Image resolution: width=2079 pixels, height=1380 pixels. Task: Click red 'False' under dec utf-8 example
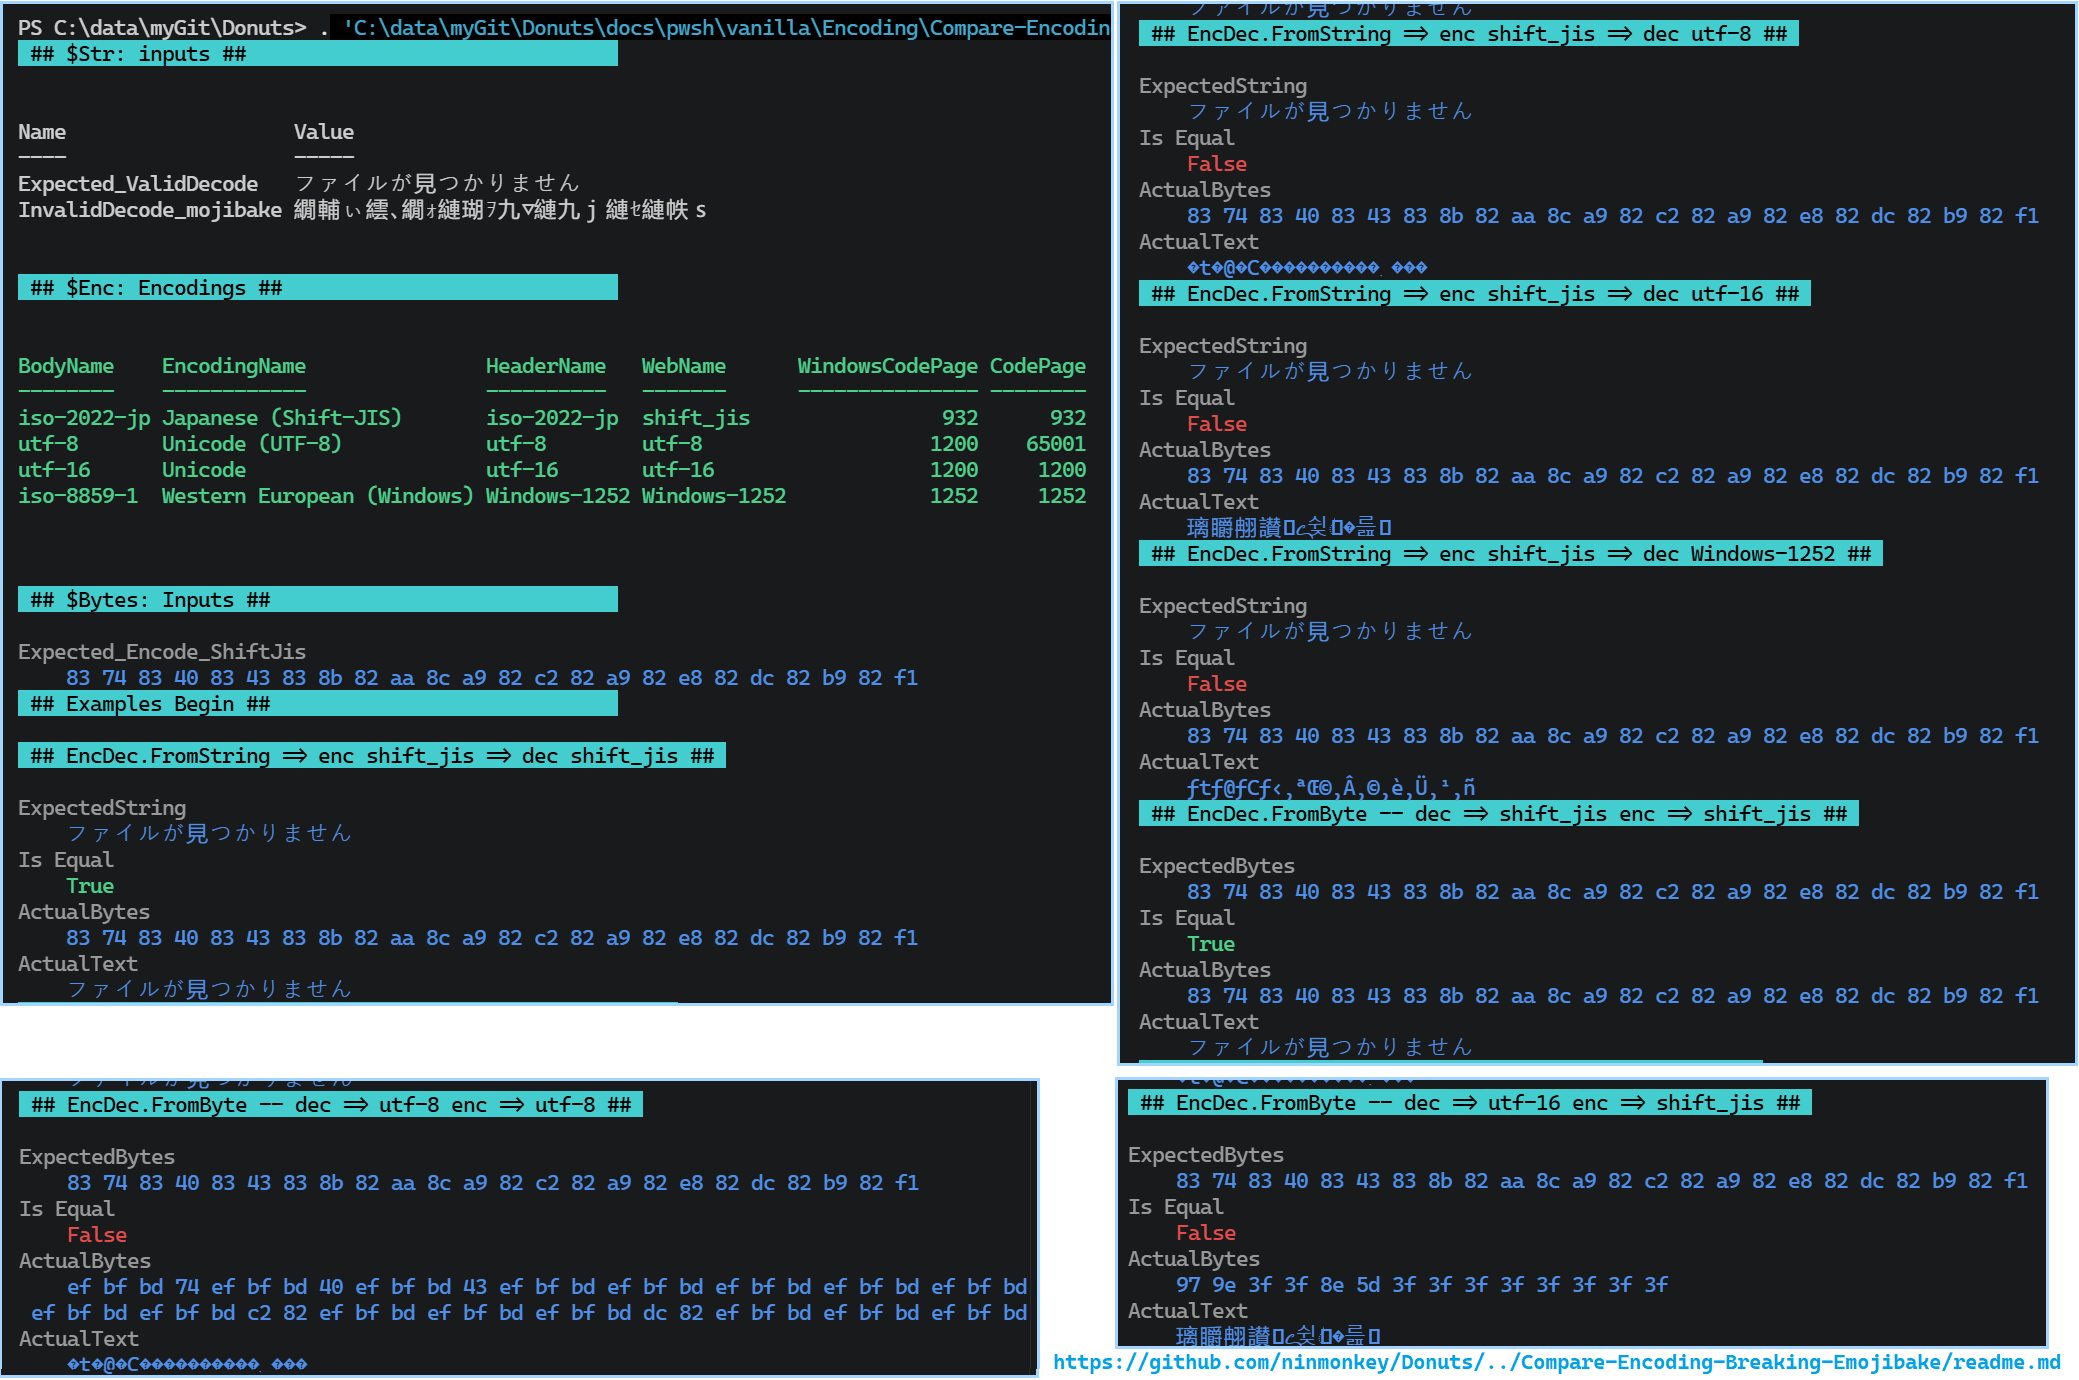[1217, 164]
